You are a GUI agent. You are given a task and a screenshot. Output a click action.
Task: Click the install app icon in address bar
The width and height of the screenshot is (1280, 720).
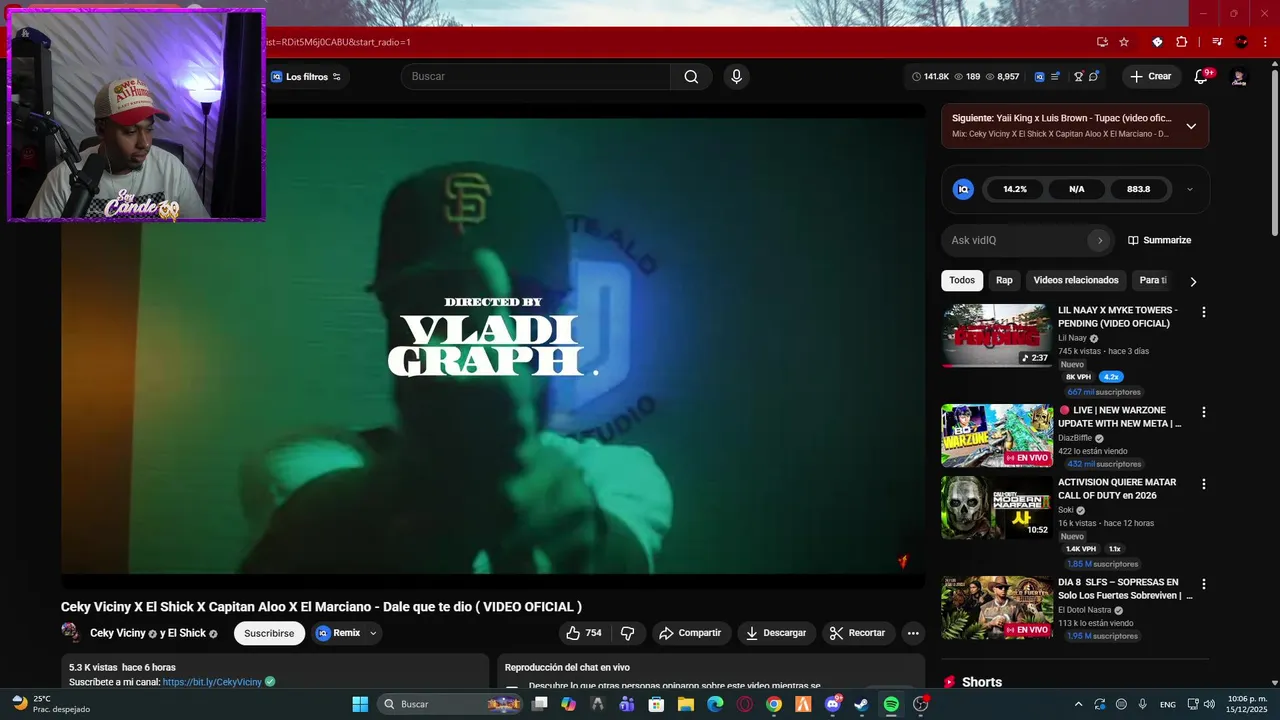click(x=1102, y=42)
